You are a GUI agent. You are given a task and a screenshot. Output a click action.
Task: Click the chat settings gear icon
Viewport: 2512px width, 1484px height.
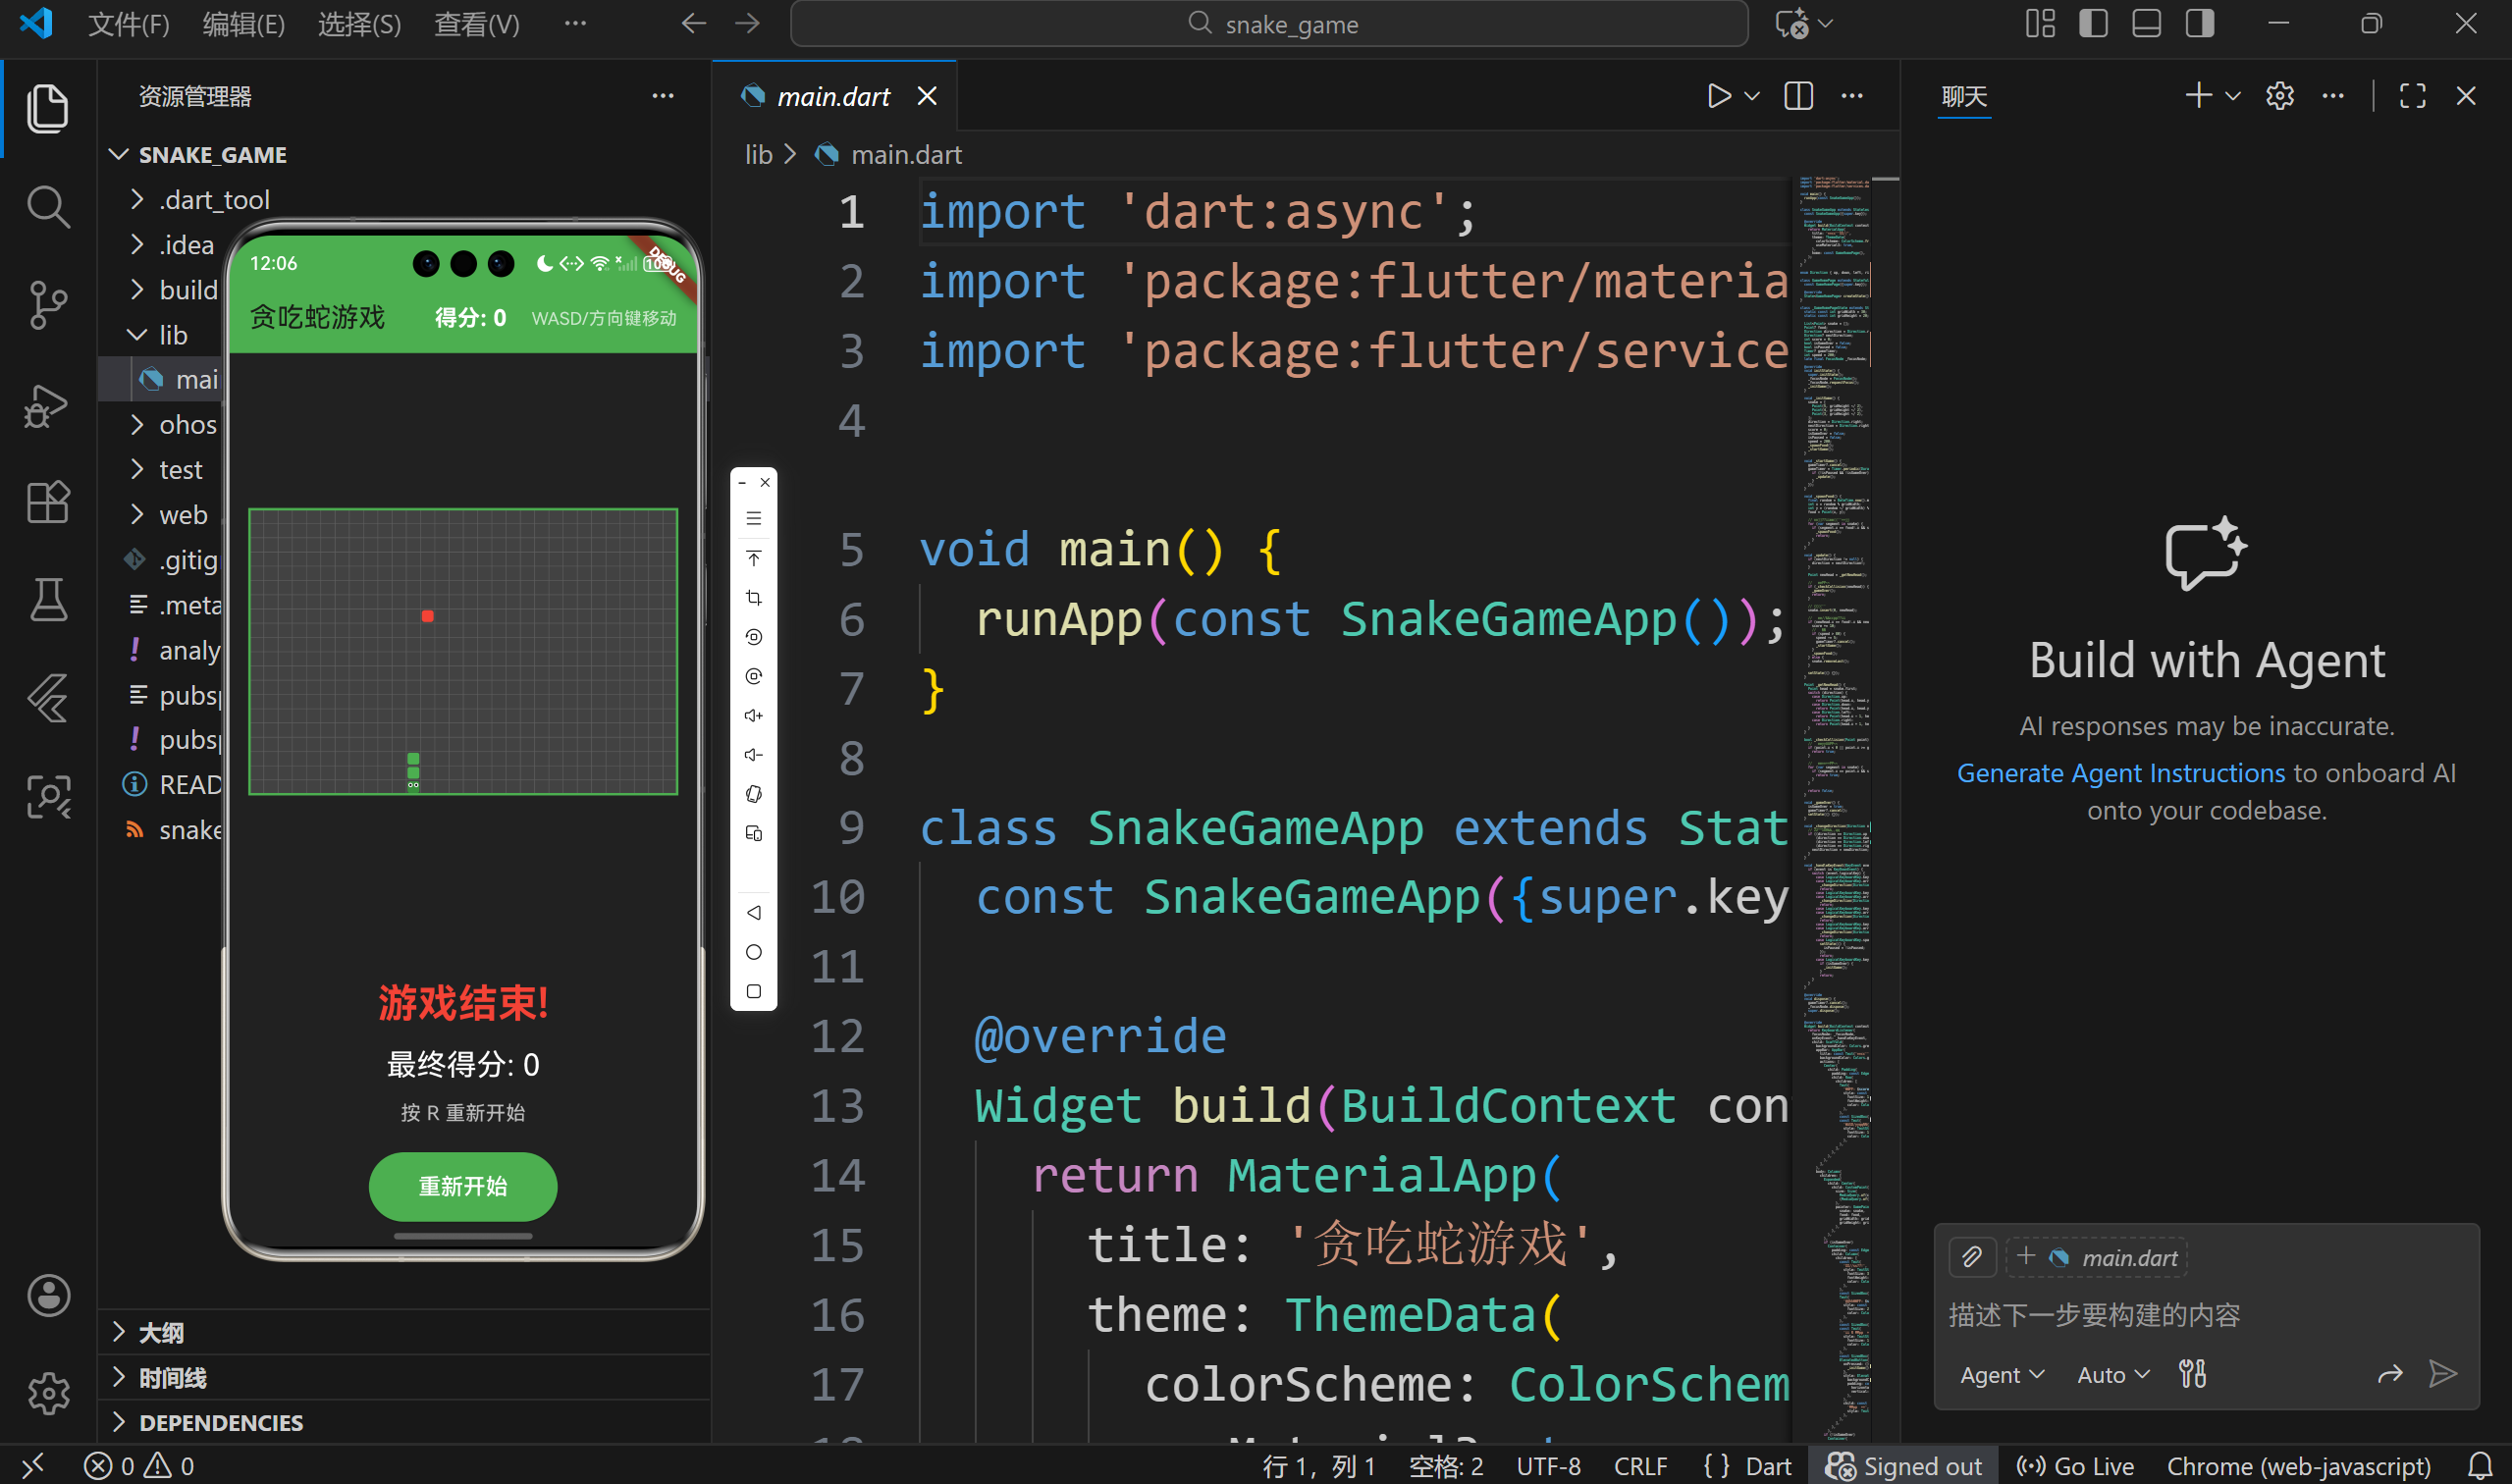pyautogui.click(x=2279, y=96)
